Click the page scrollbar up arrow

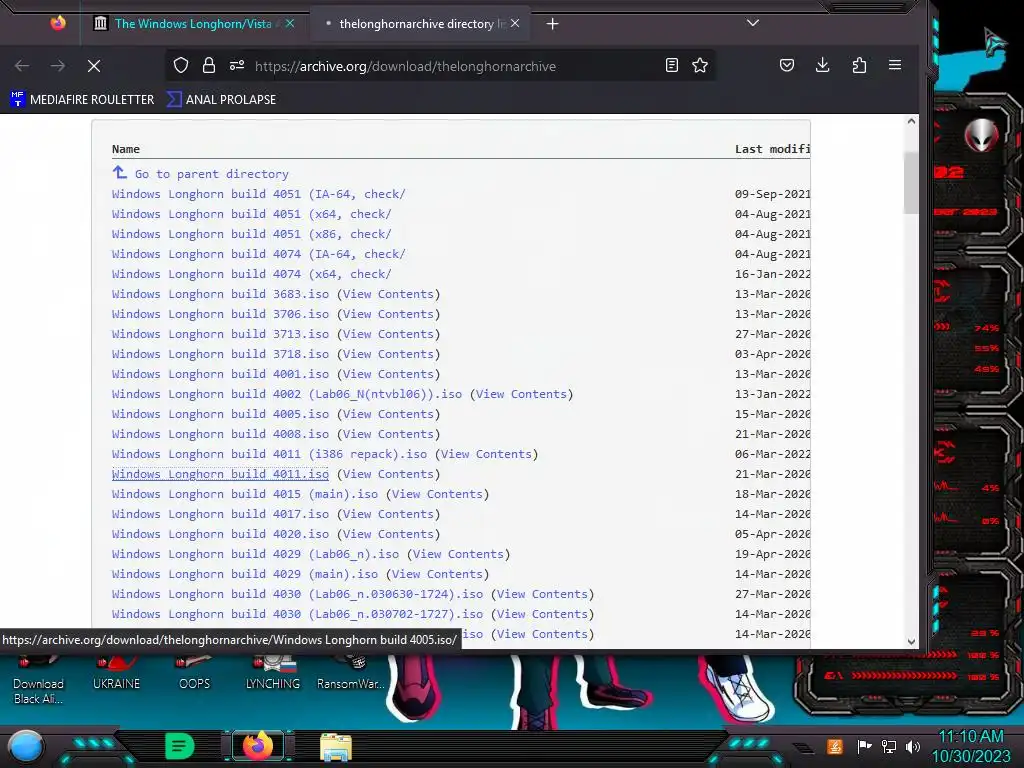[x=912, y=121]
